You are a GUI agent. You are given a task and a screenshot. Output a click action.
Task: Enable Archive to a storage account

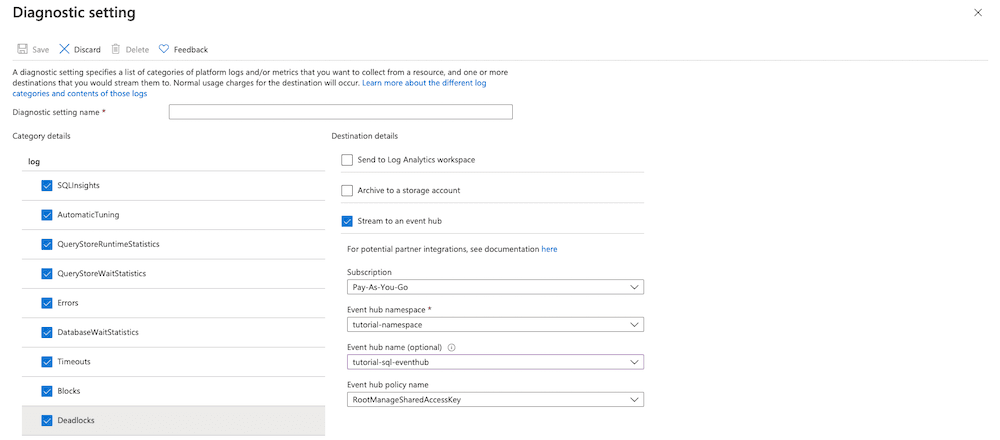pos(347,190)
